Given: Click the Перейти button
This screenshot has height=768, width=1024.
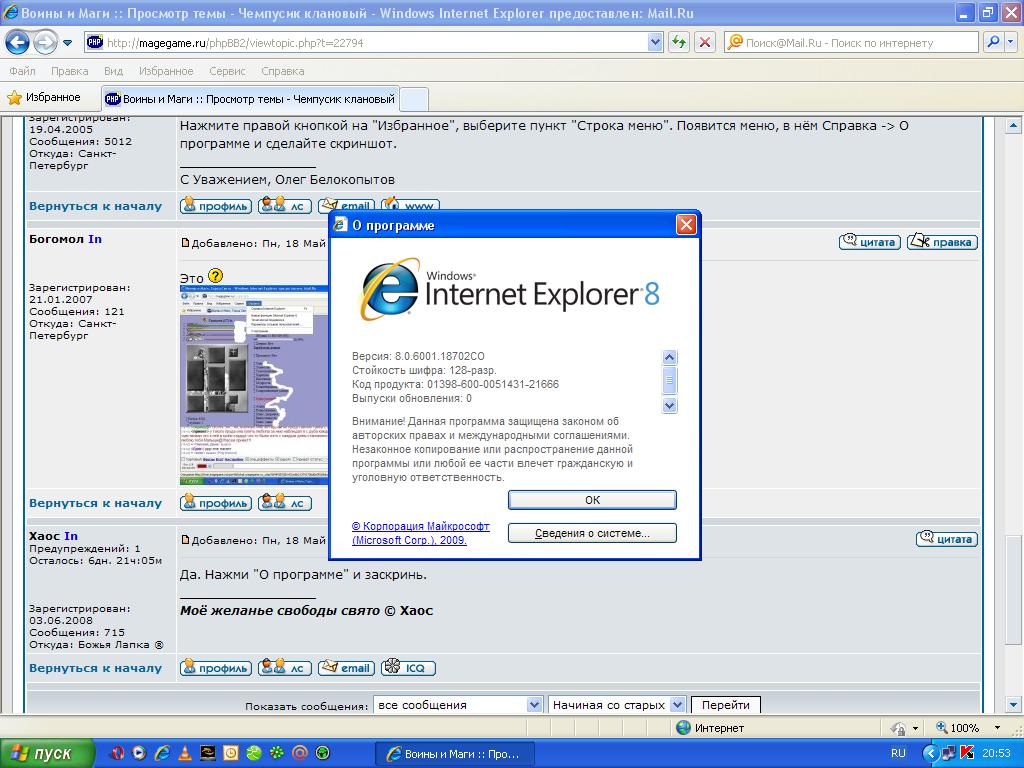Looking at the screenshot, I should [726, 705].
